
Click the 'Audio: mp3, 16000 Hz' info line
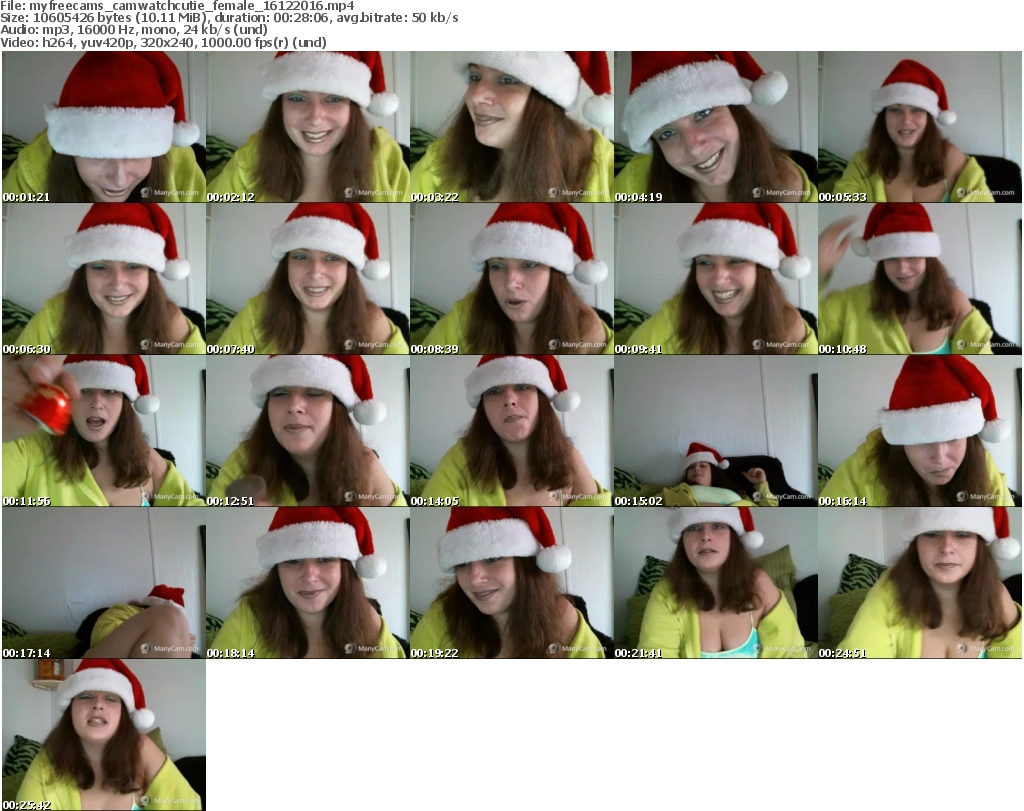point(134,30)
